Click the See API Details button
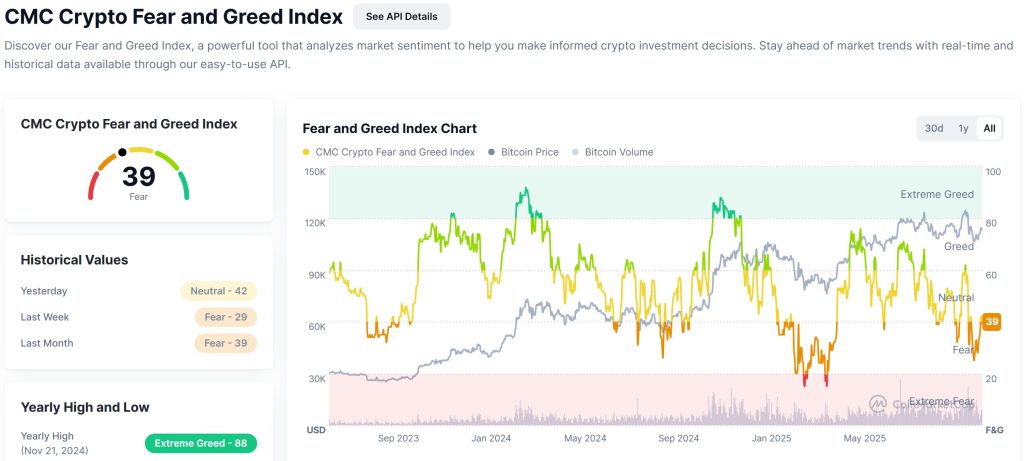Viewport: 1024px width, 461px height. [x=401, y=17]
